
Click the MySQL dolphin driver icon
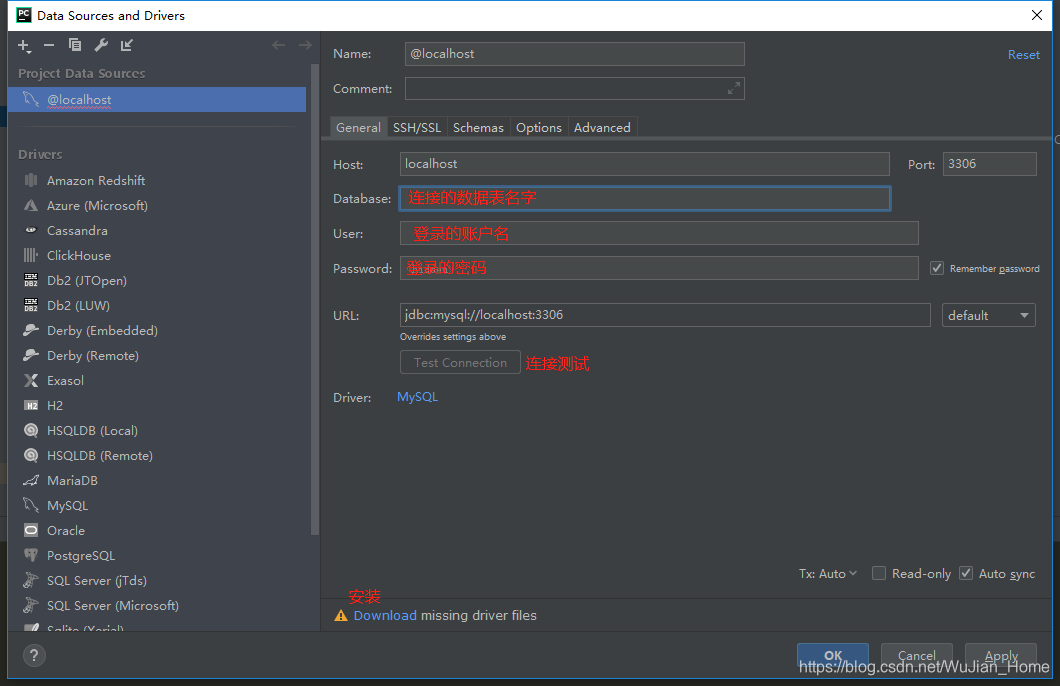click(x=31, y=506)
